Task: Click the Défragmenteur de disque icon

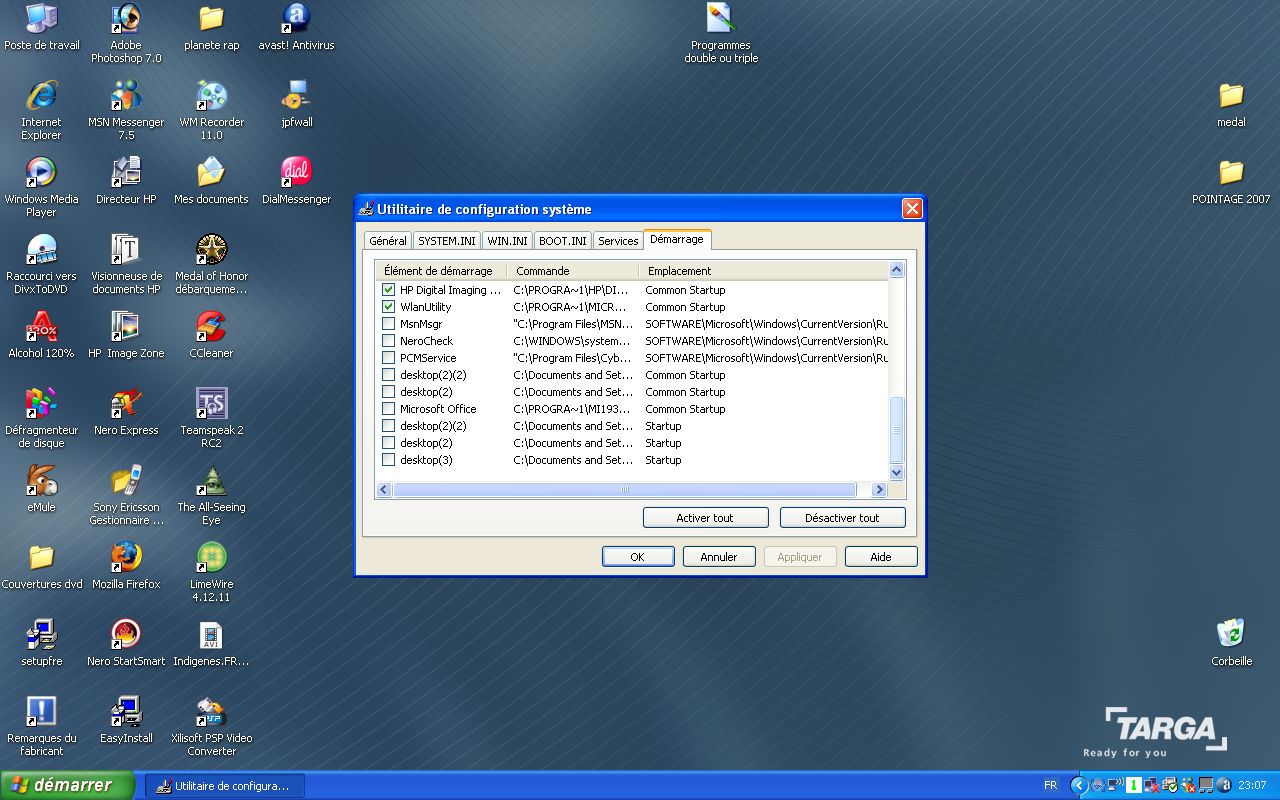Action: tap(41, 418)
